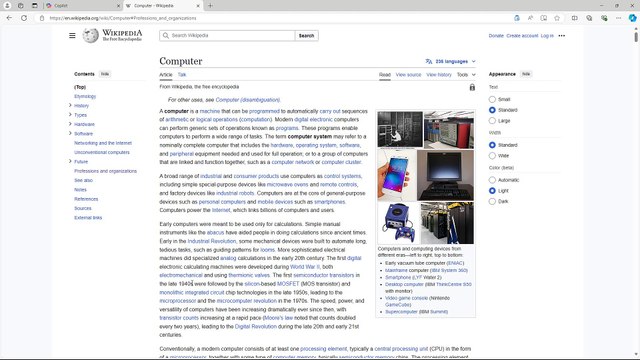This screenshot has height=360, width=640.
Task: Select the Large text size radio button
Action: click(492, 120)
